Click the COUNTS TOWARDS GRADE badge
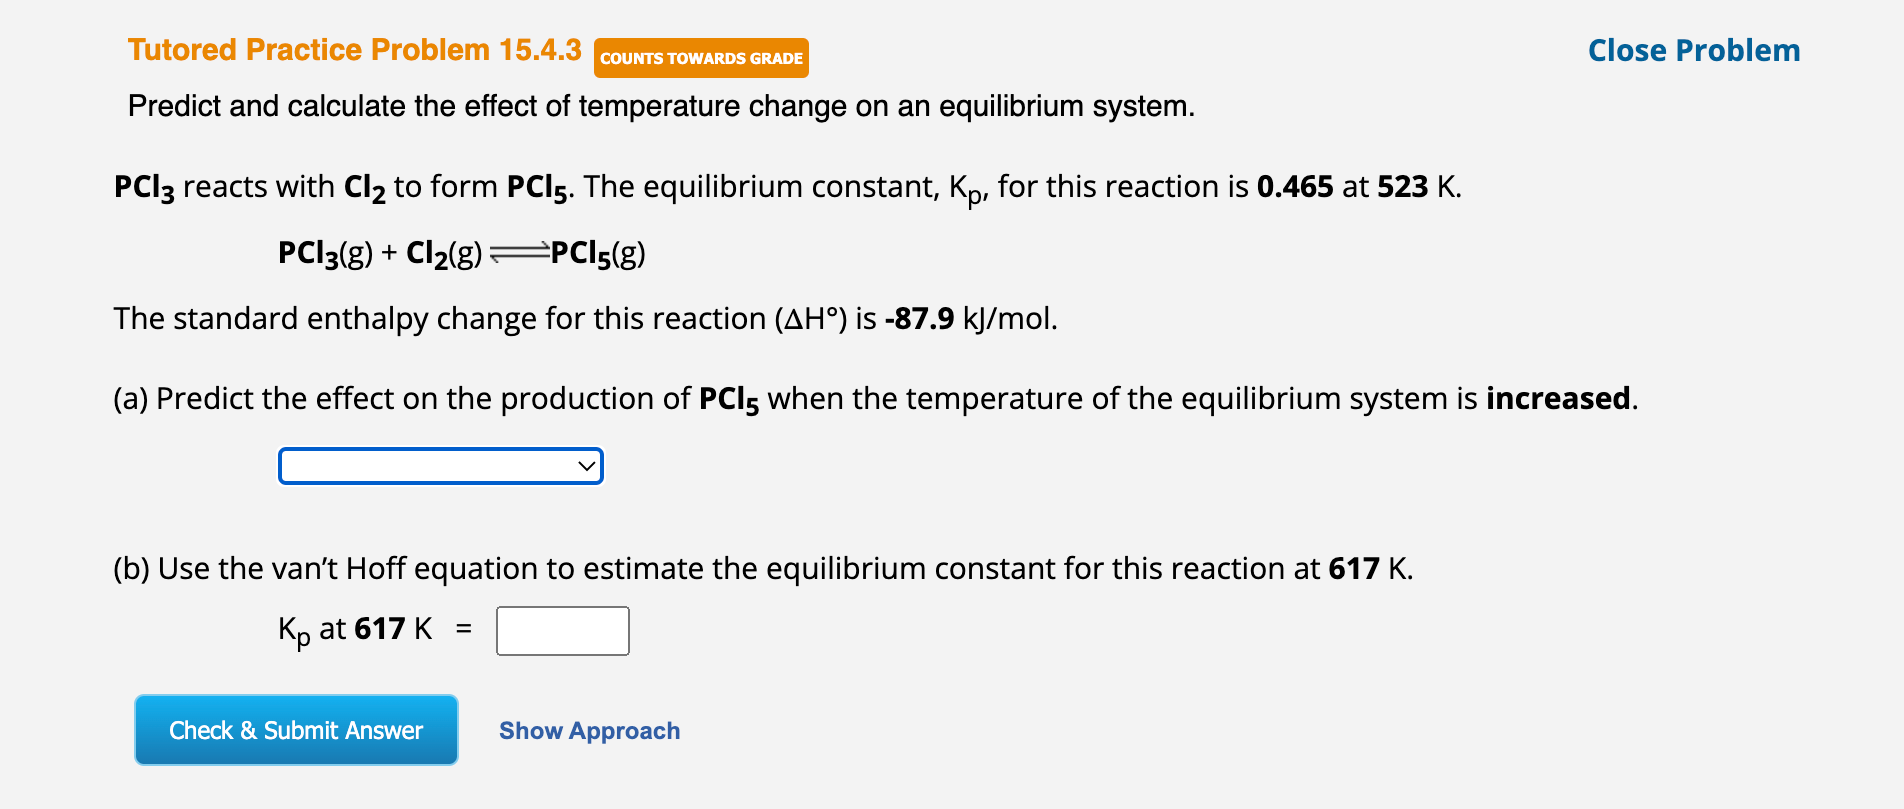This screenshot has height=809, width=1904. 700,57
